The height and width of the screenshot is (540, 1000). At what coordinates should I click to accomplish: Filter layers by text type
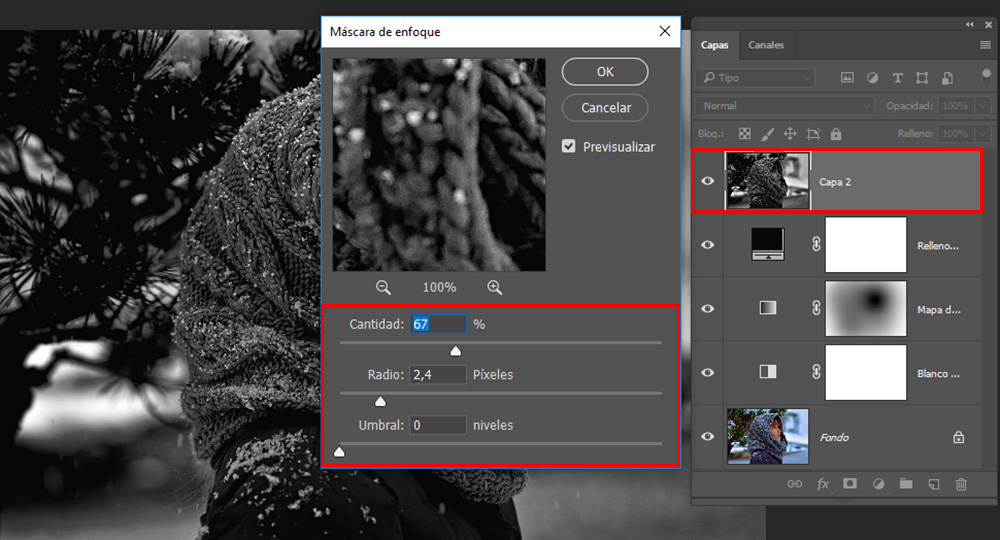click(897, 78)
